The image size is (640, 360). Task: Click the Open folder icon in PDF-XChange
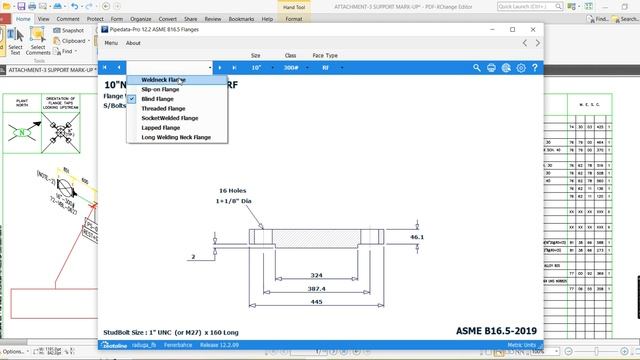click(x=7, y=7)
